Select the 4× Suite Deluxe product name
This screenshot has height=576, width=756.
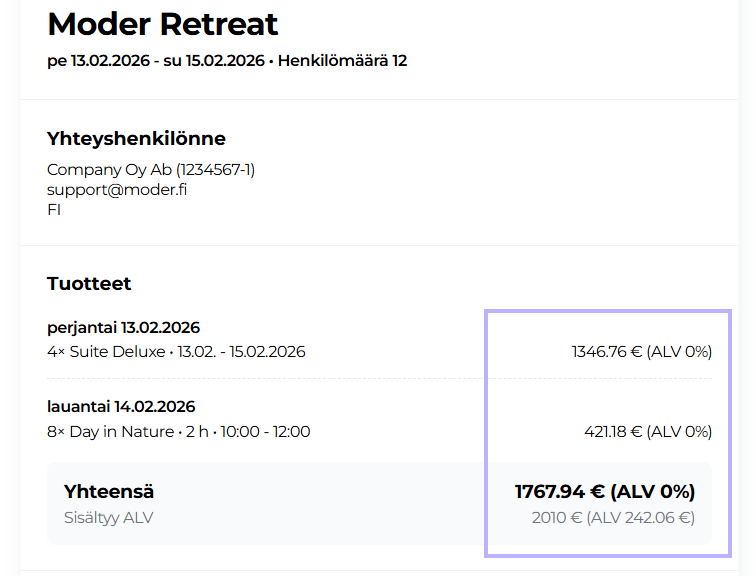coord(106,352)
